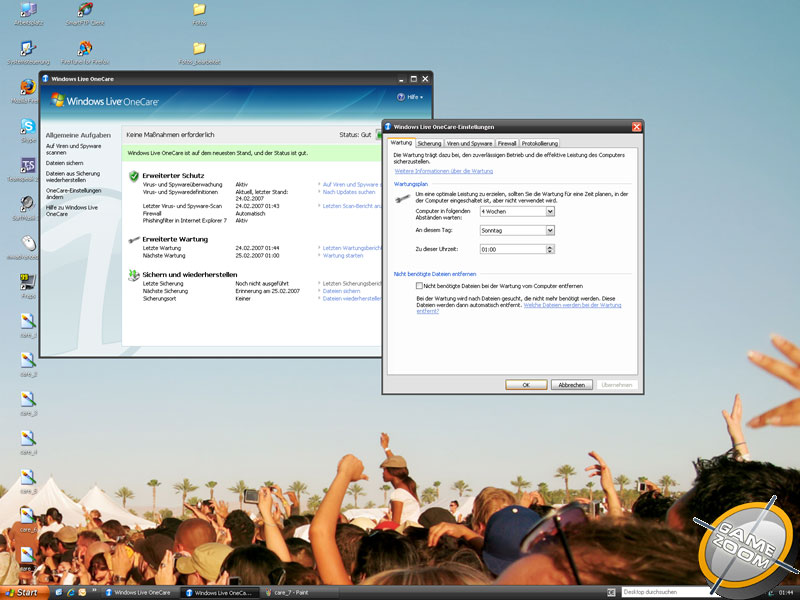The width and height of the screenshot is (800, 600).
Task: Open the Hilfe dropdown menu in OneCare
Action: (415, 97)
